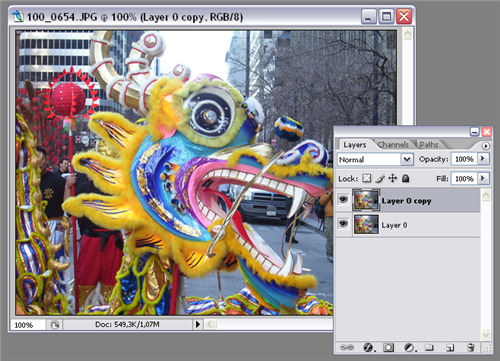Viewport: 500px width, 361px height.
Task: Click document horizontal scroll left arrow
Action: [210, 324]
